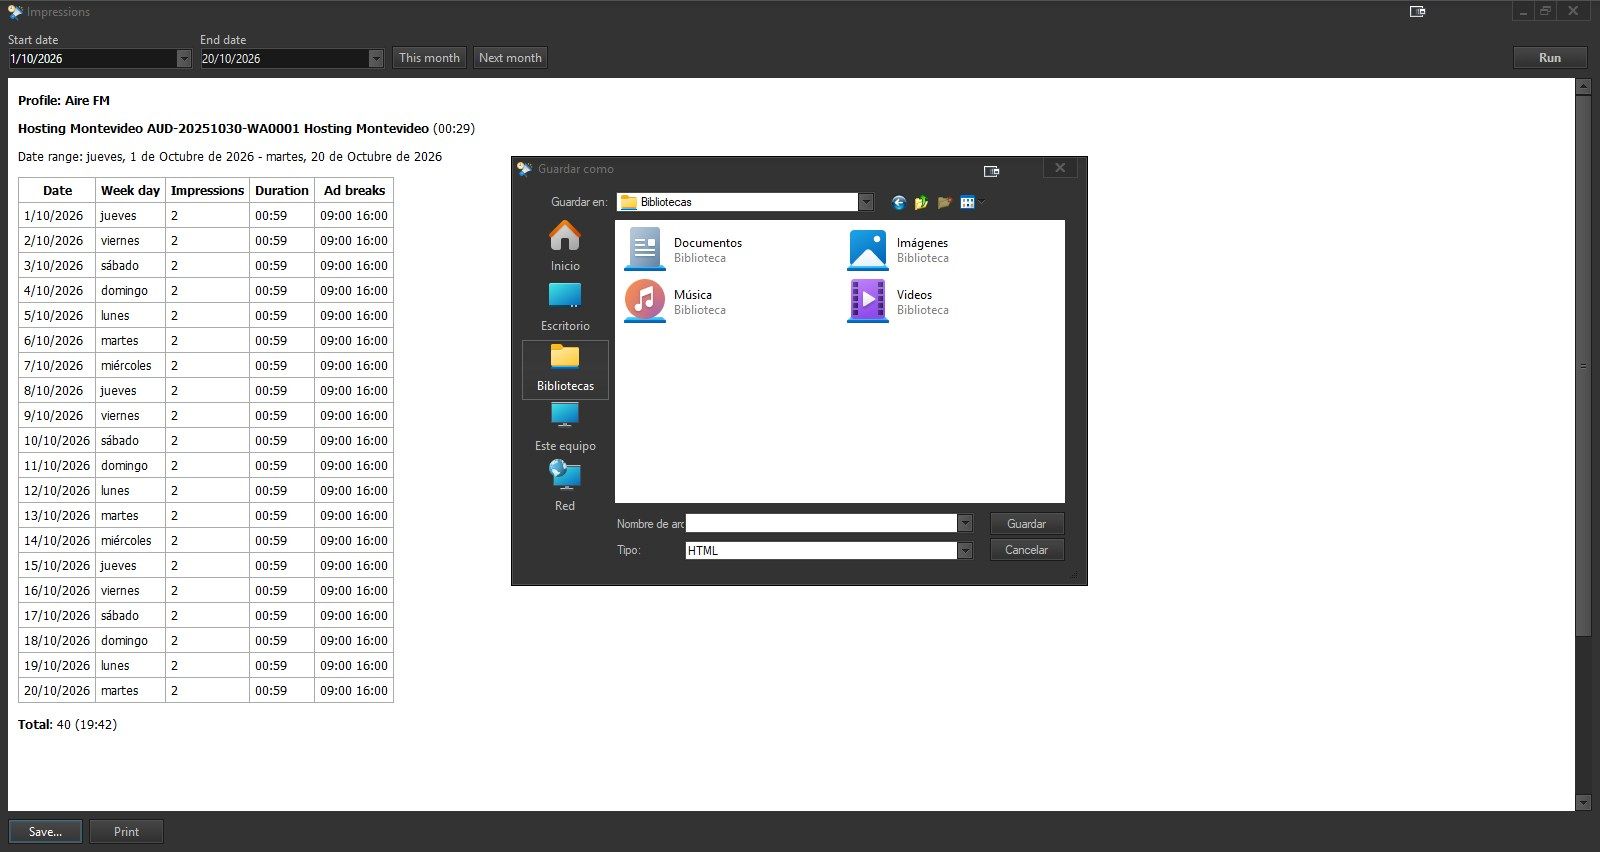Expand the Start date dropdown
Image resolution: width=1600 pixels, height=852 pixels.
(184, 59)
